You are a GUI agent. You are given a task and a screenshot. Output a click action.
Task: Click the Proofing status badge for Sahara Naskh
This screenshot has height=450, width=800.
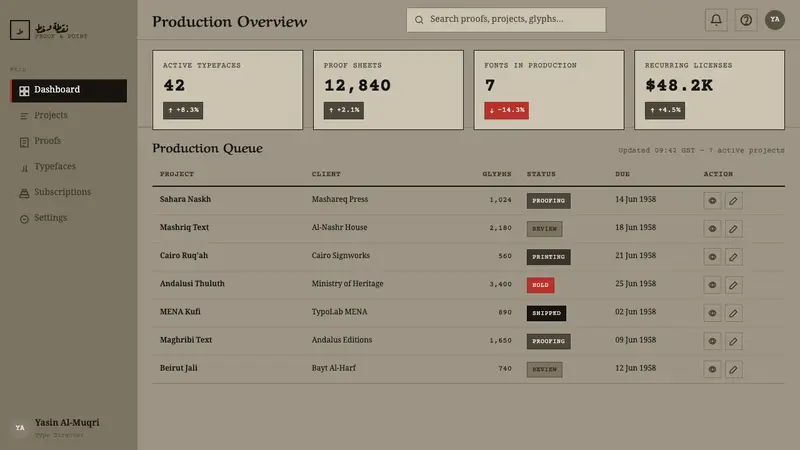click(548, 201)
